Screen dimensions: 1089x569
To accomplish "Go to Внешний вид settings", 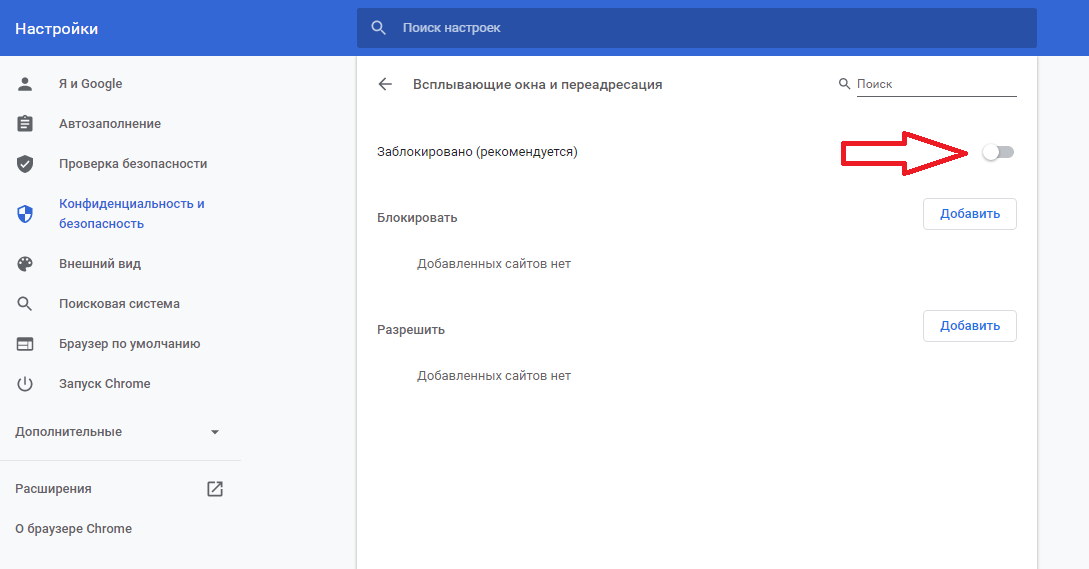I will [x=100, y=264].
